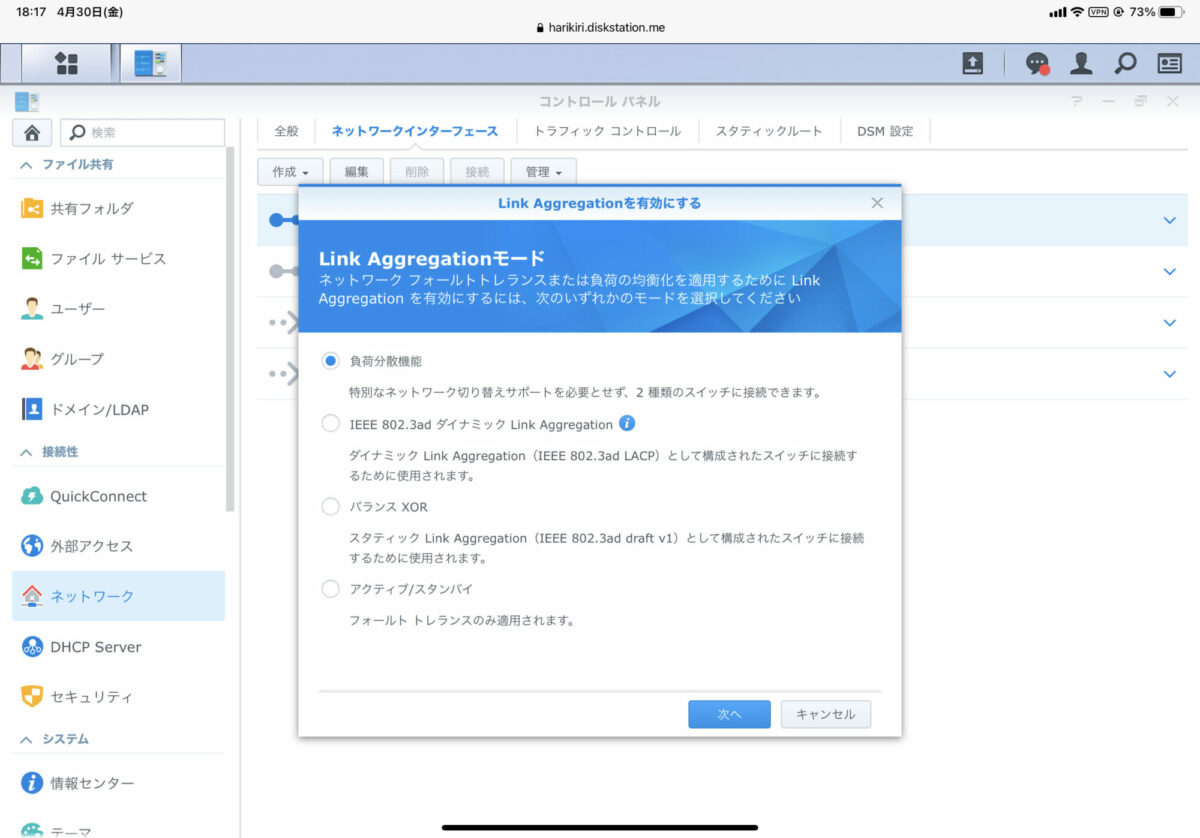The image size is (1200, 838).
Task: Switch to Control Panel taskbar icon
Action: point(151,64)
